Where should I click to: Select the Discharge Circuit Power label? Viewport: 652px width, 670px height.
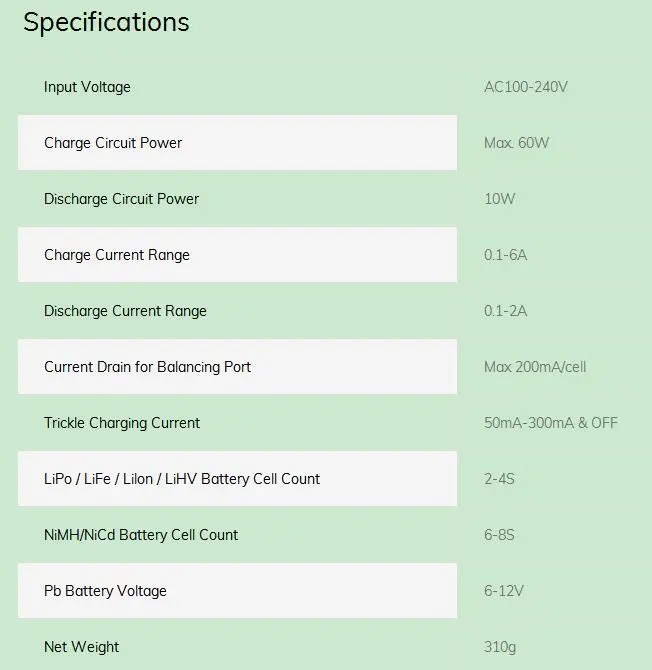(121, 199)
